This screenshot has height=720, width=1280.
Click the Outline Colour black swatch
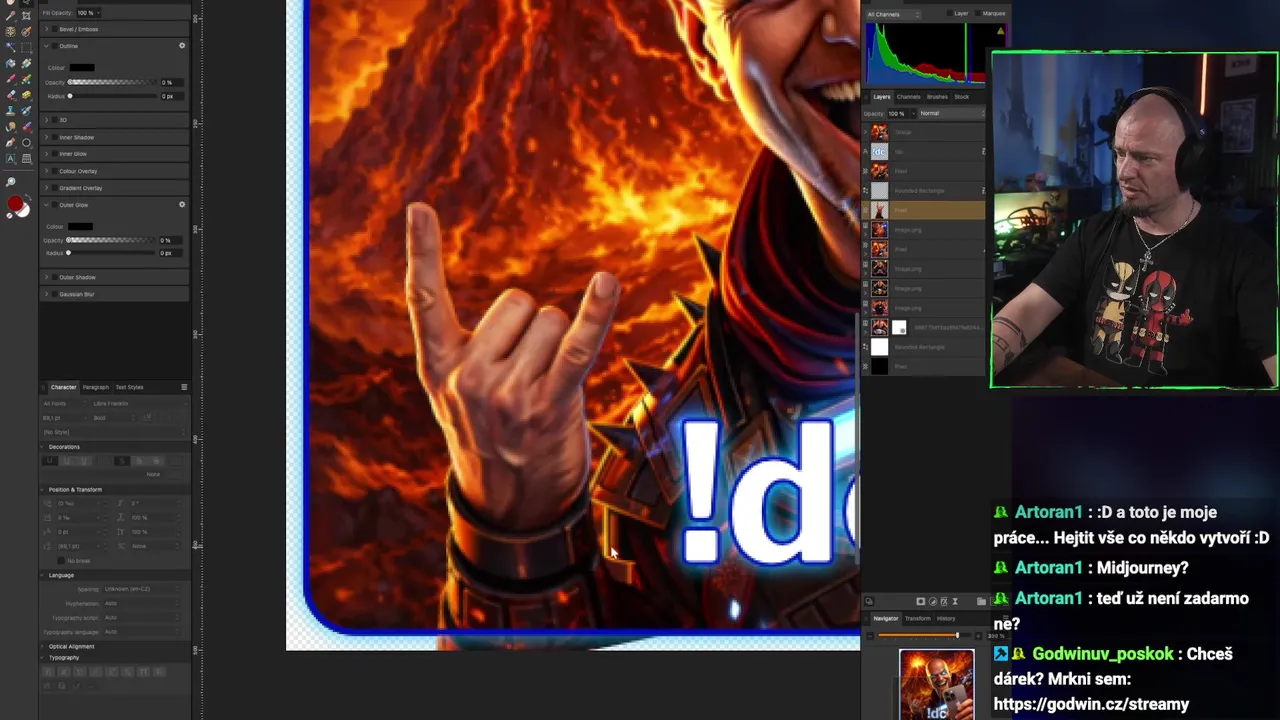click(82, 67)
